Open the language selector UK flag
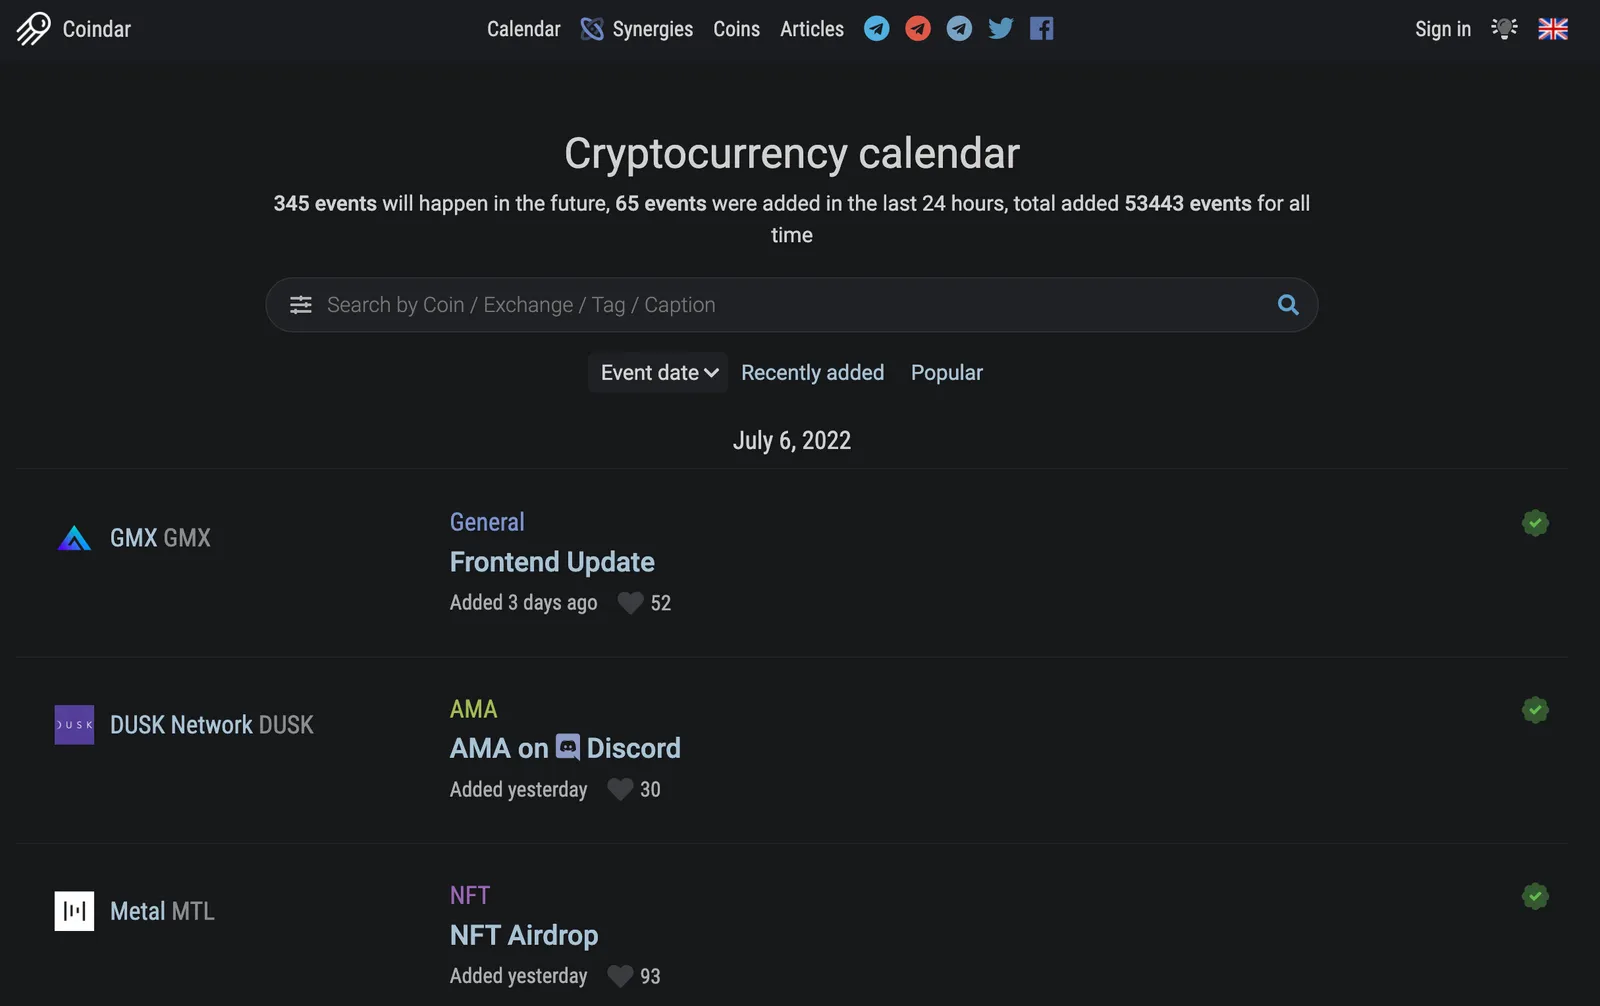The height and width of the screenshot is (1006, 1600). (1553, 29)
